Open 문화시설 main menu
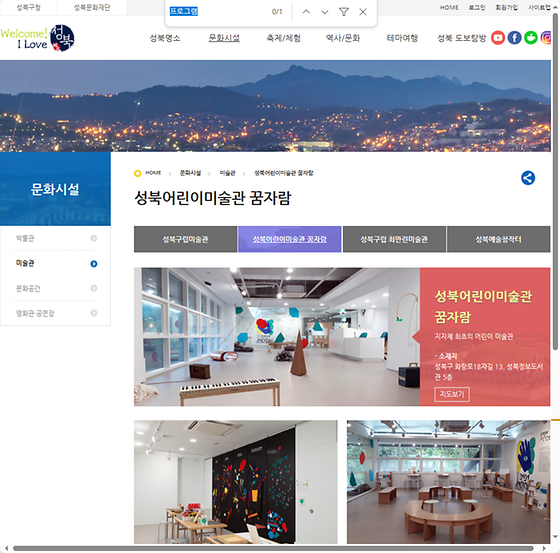 pos(224,38)
